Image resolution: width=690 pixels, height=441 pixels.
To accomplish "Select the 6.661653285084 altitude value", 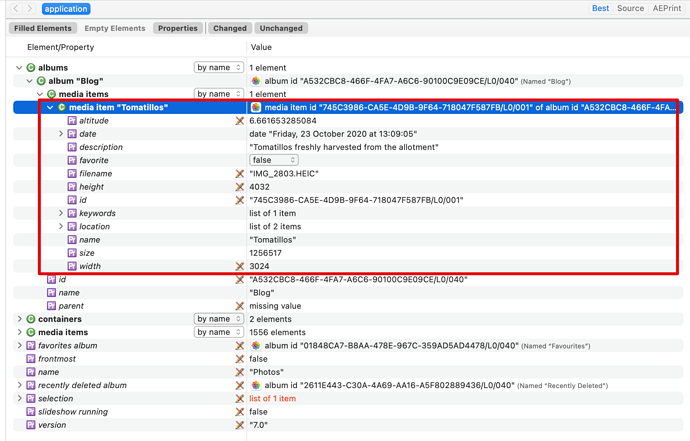I will (x=283, y=121).
